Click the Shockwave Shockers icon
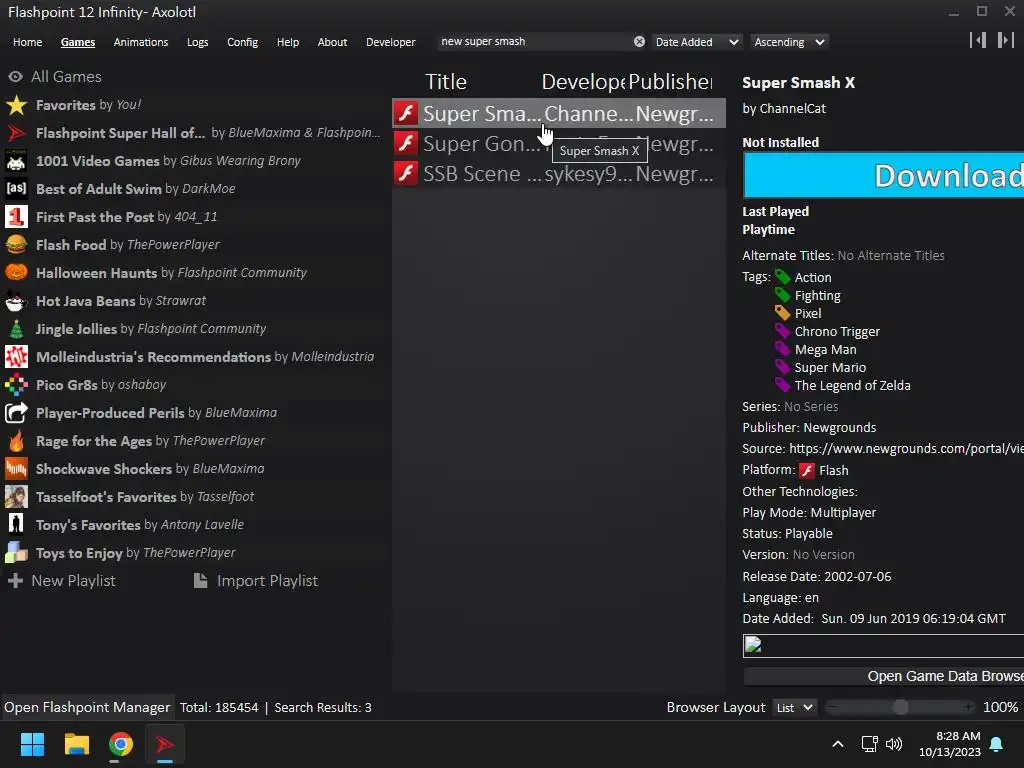 [x=16, y=469]
